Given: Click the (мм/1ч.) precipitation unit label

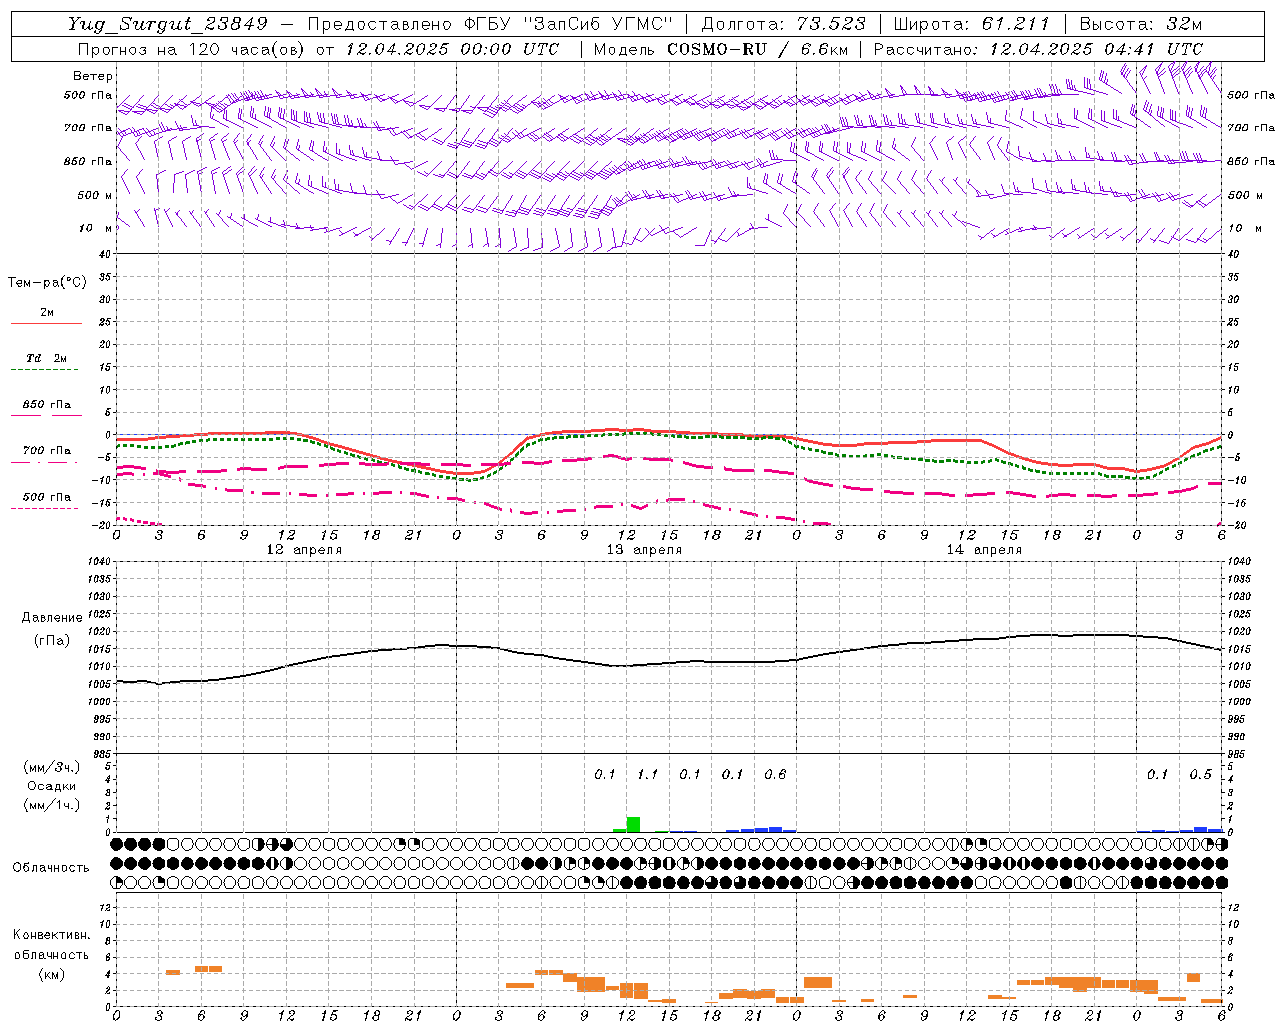Looking at the screenshot, I should [52, 805].
